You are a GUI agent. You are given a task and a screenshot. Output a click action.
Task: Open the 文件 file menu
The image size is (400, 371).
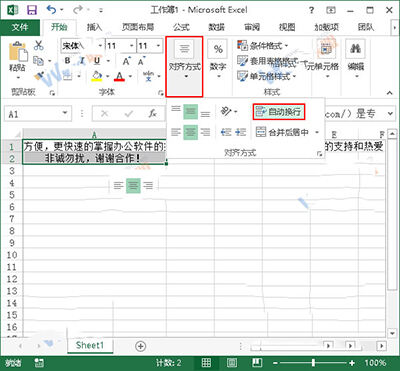20,27
